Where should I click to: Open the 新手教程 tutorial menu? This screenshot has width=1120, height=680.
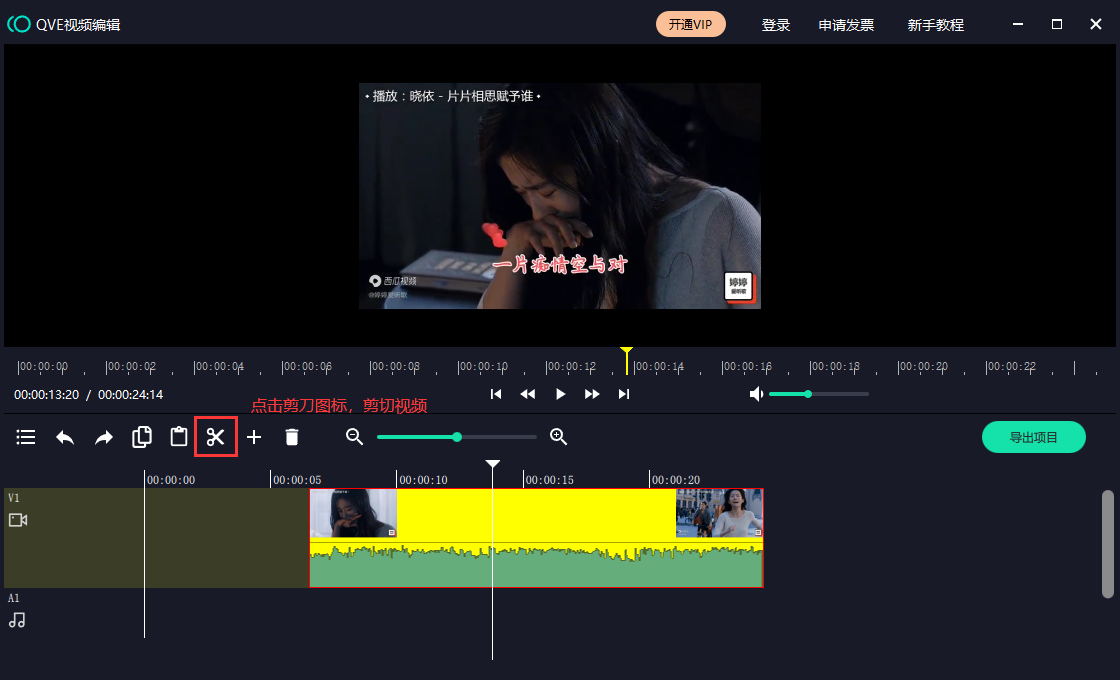[x=935, y=25]
